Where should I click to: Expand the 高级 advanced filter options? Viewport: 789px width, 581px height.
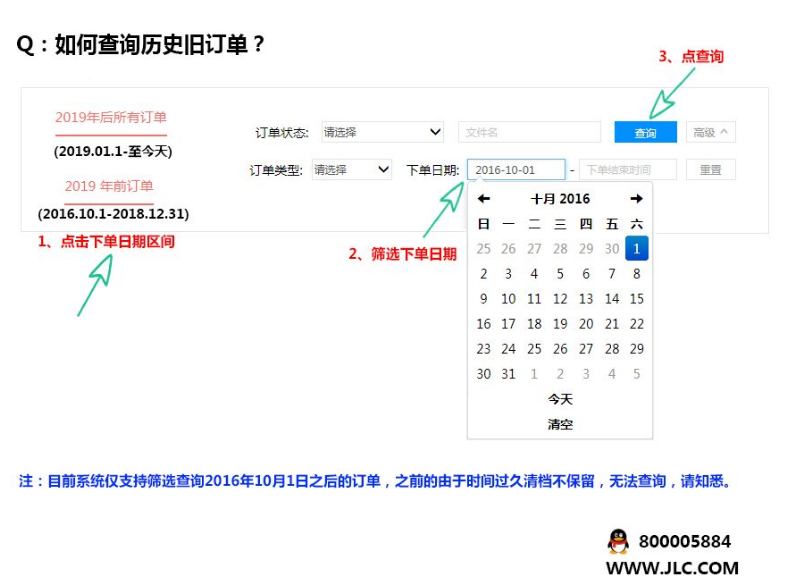(711, 132)
